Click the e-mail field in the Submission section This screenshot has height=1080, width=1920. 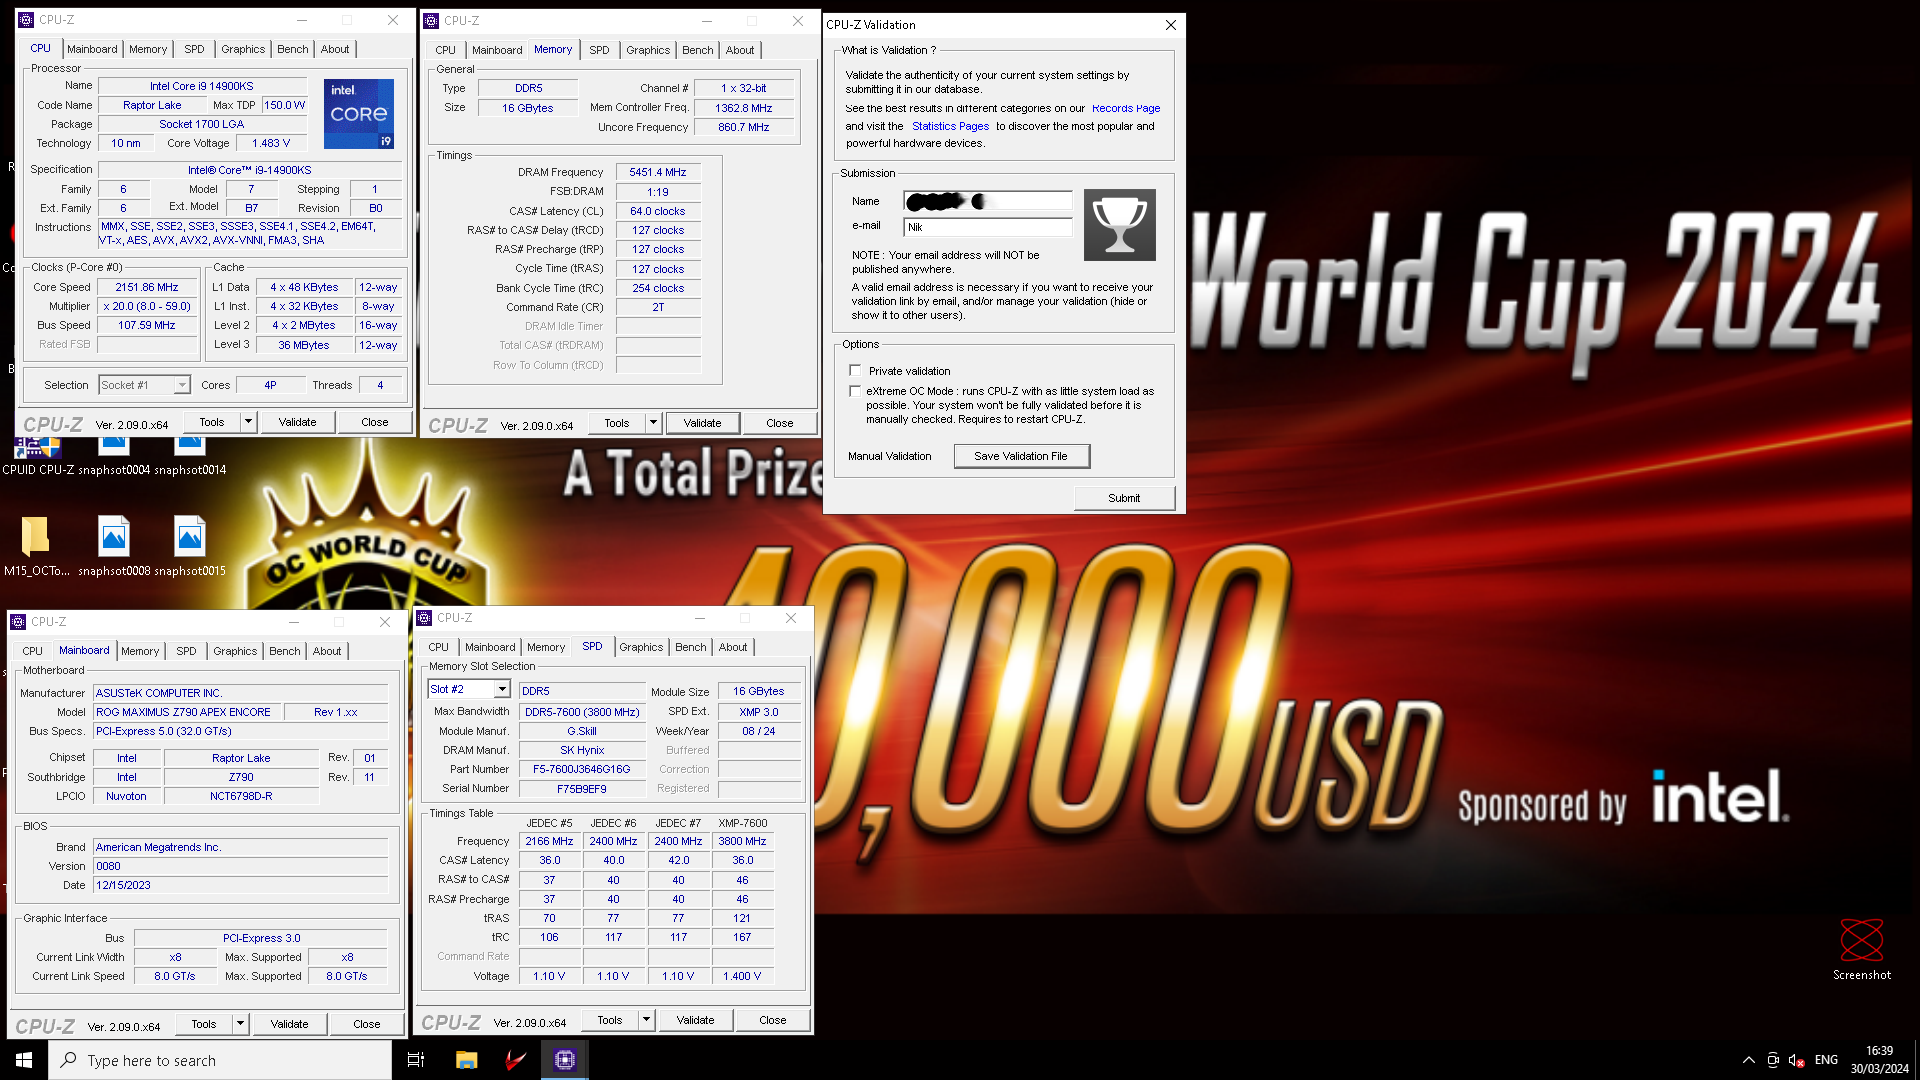[988, 227]
